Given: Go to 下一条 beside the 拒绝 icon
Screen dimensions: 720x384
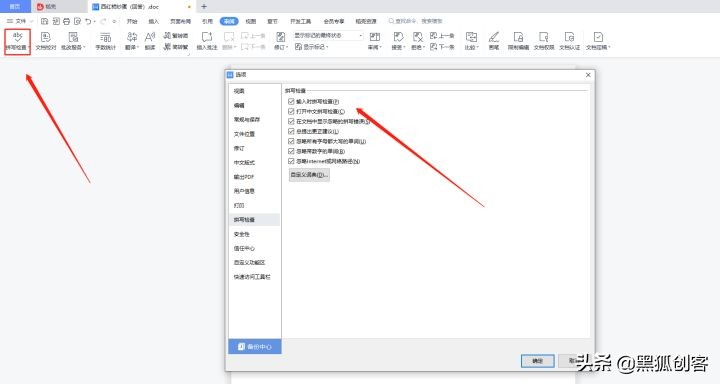Looking at the screenshot, I should (442, 47).
